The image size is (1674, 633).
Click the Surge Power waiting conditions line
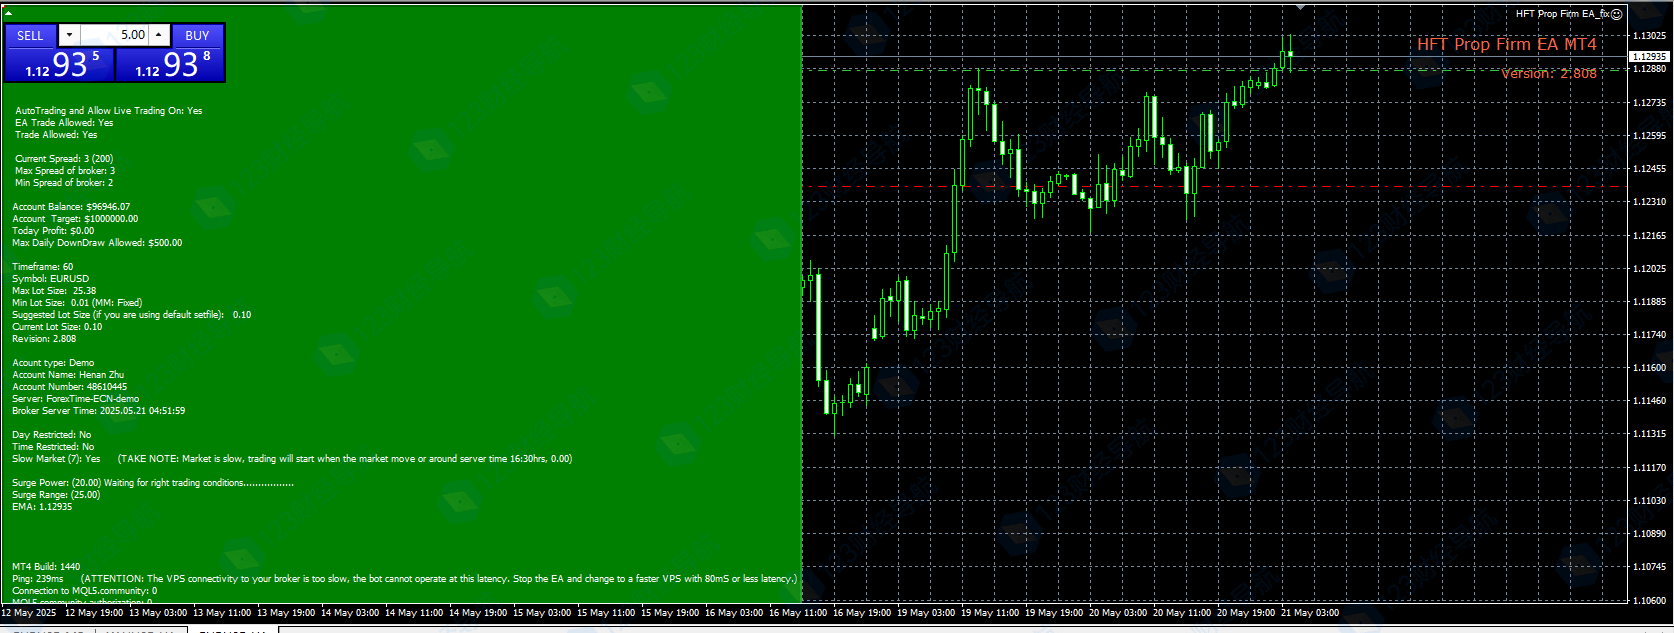[153, 483]
